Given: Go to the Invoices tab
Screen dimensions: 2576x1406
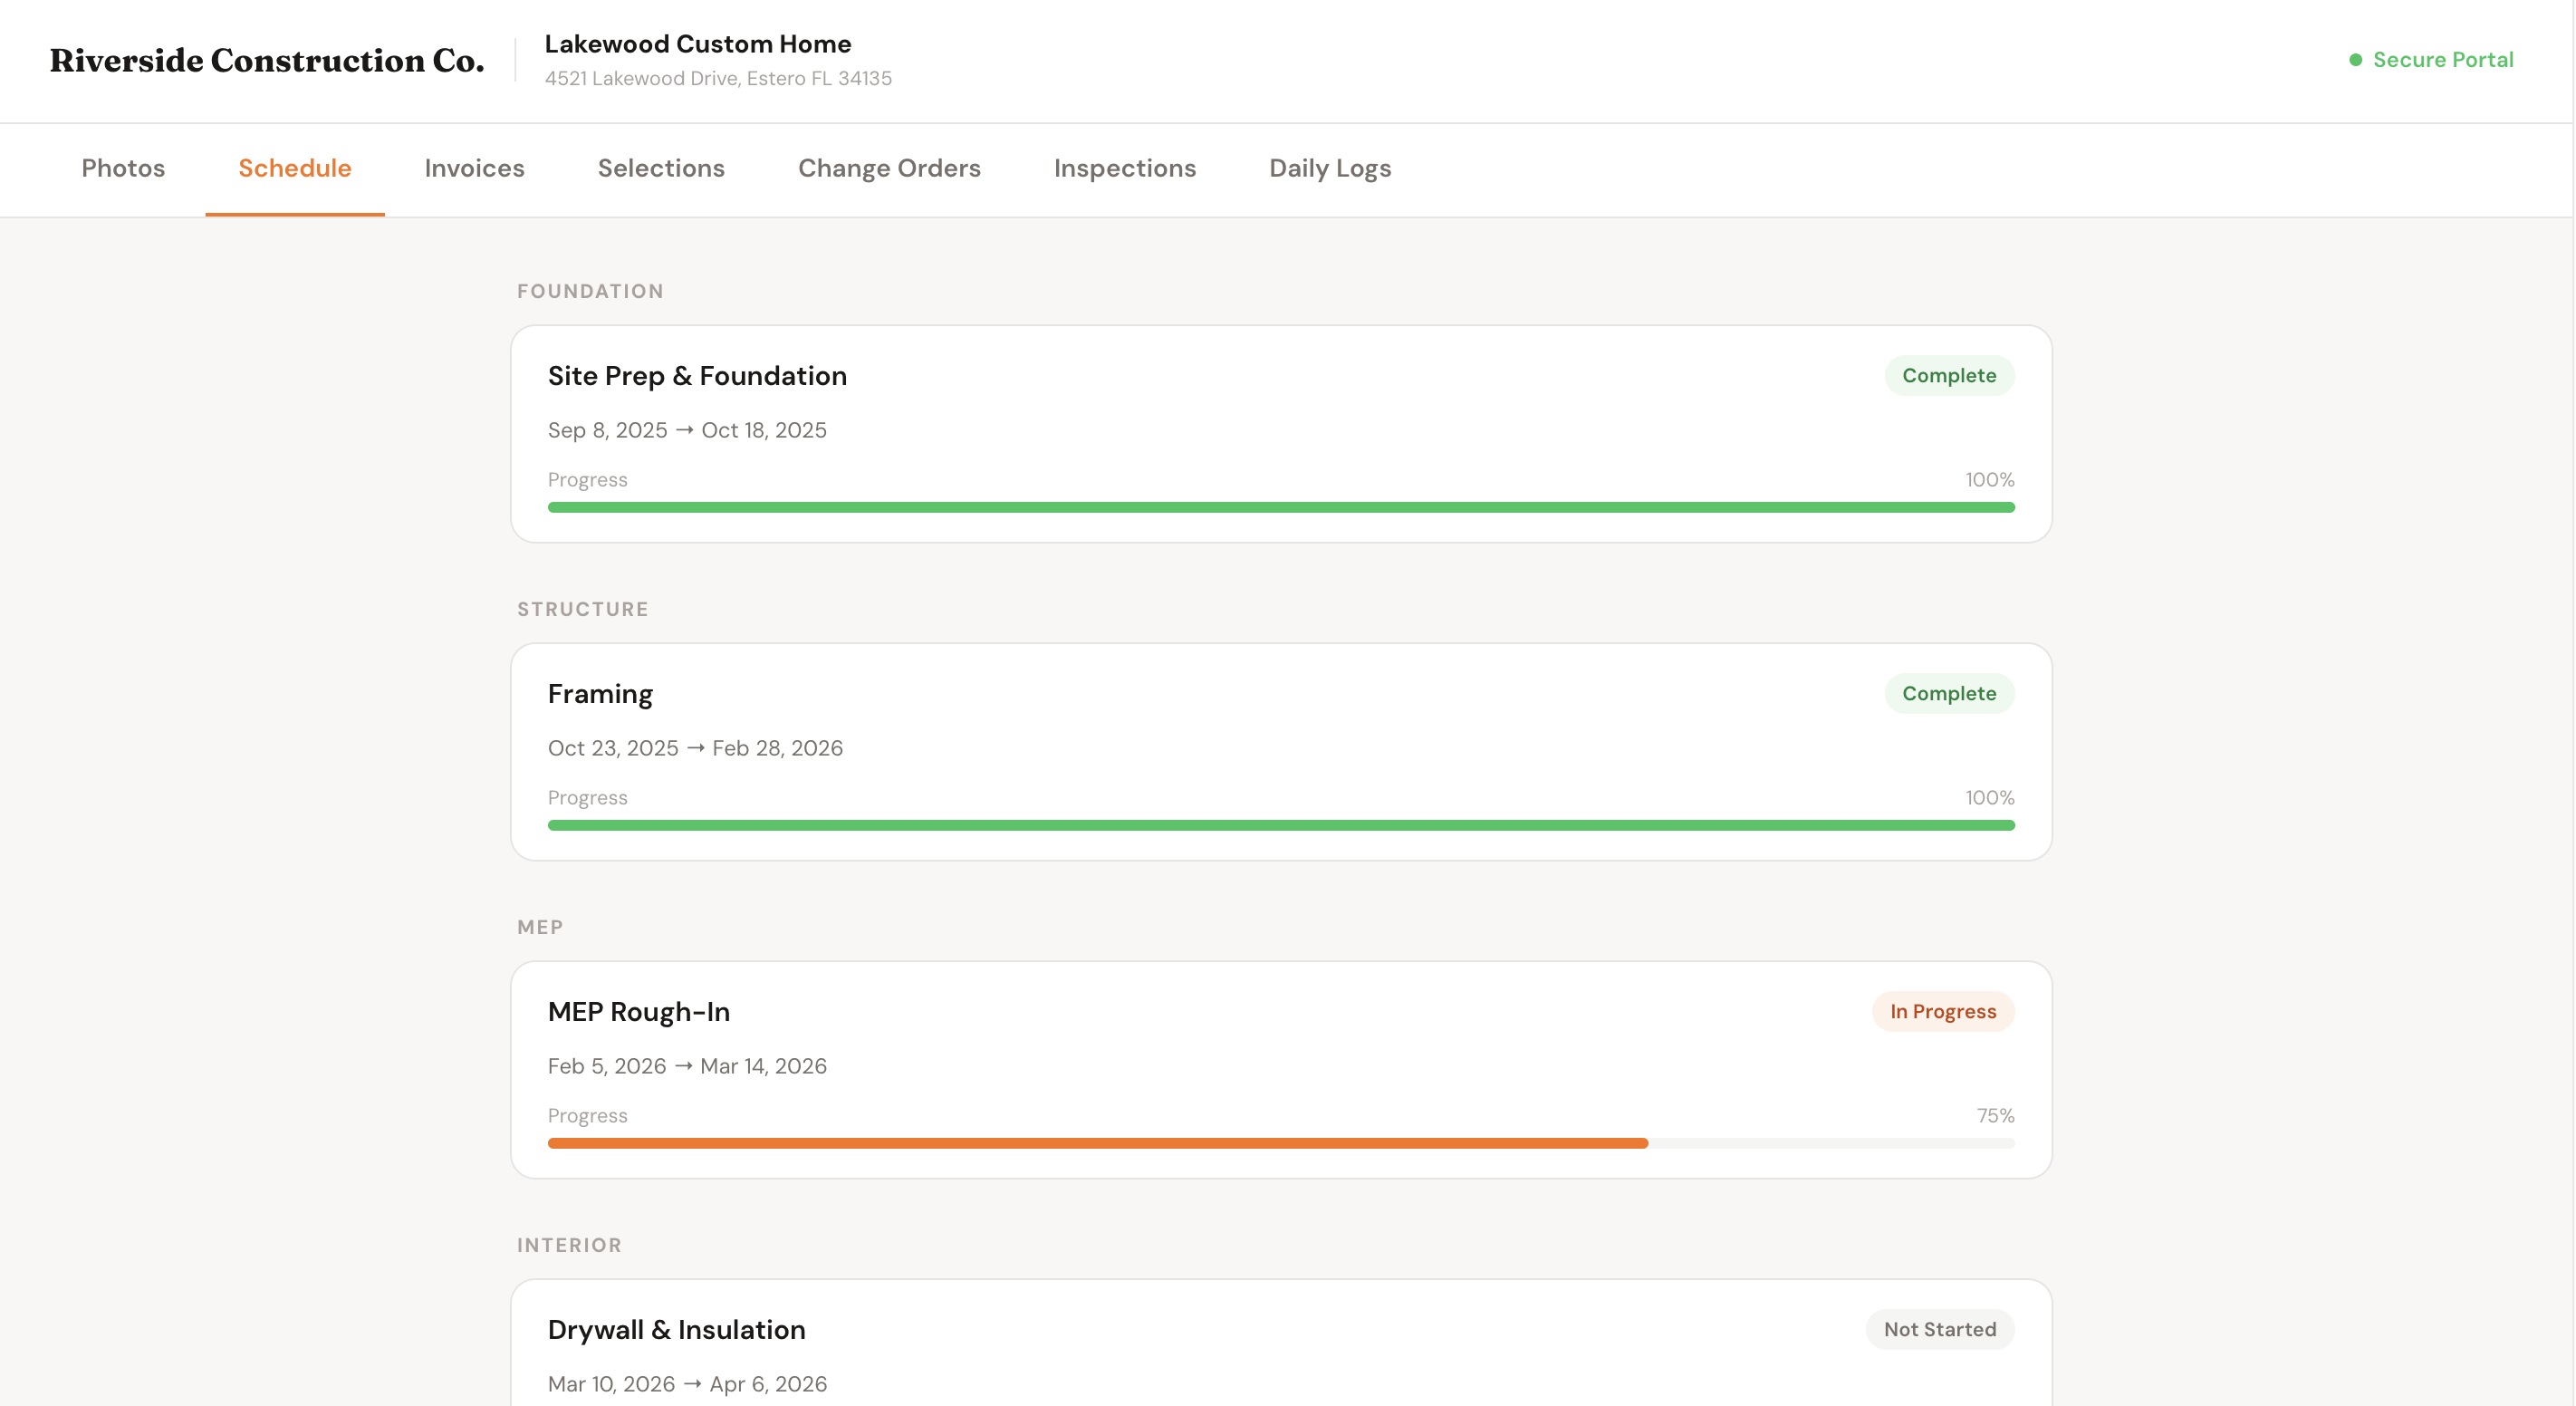Looking at the screenshot, I should [x=474, y=168].
